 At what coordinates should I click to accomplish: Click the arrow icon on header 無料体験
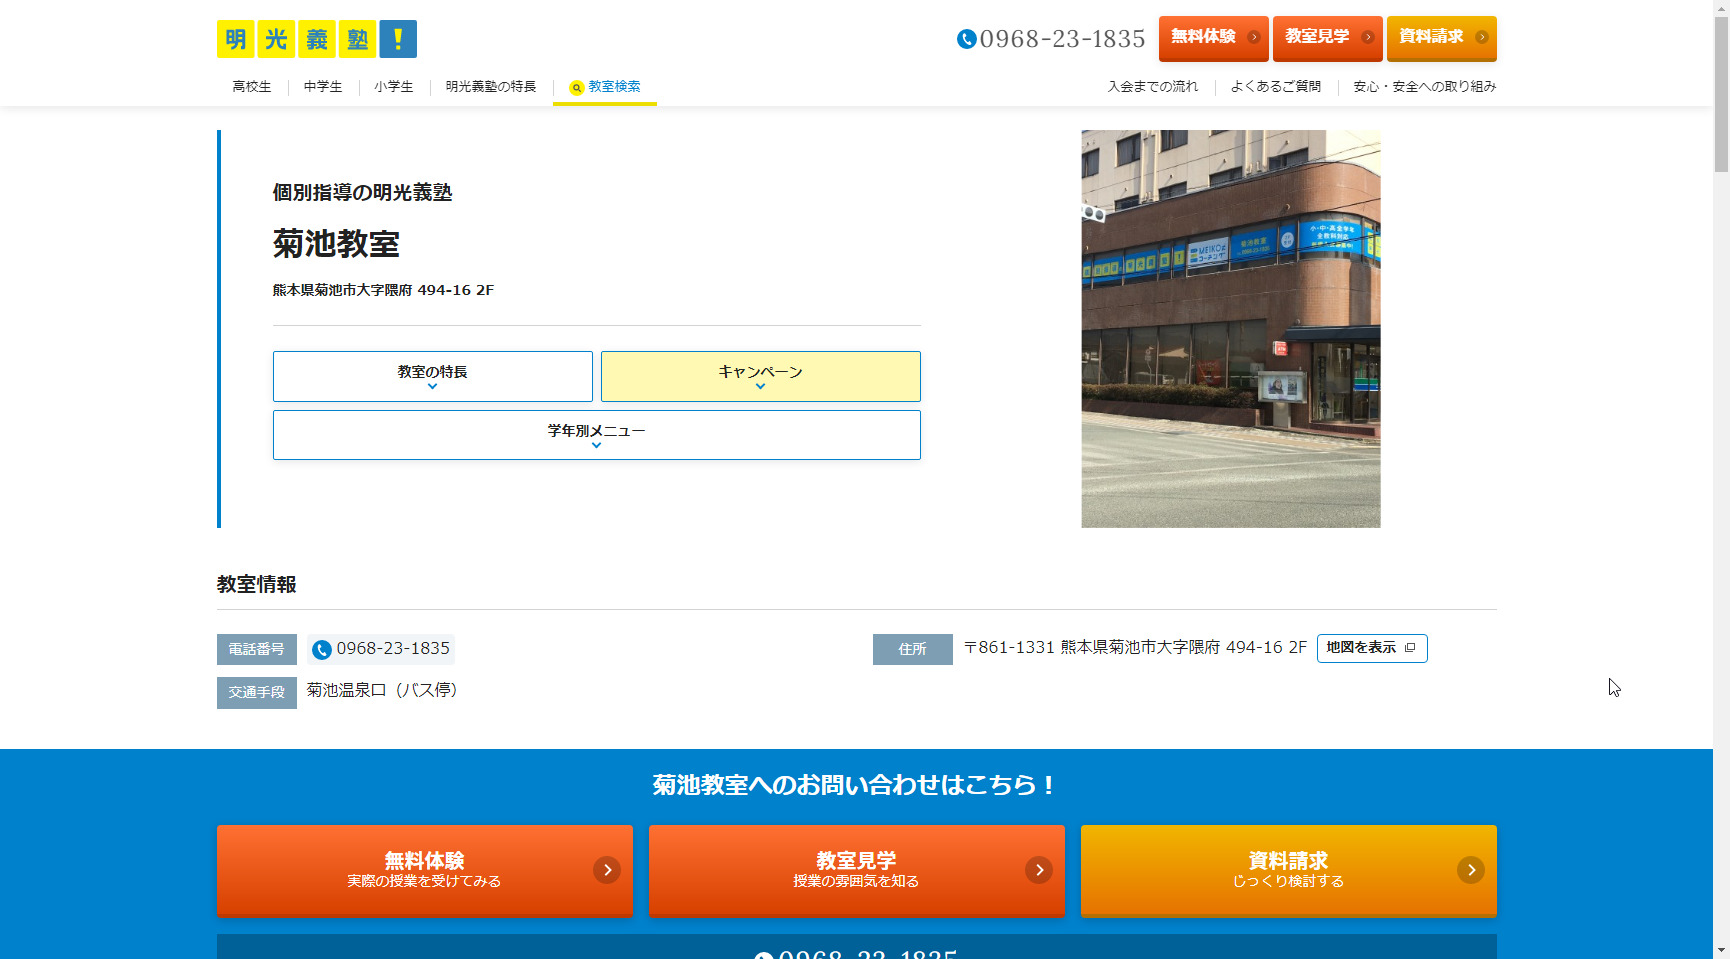(1253, 37)
